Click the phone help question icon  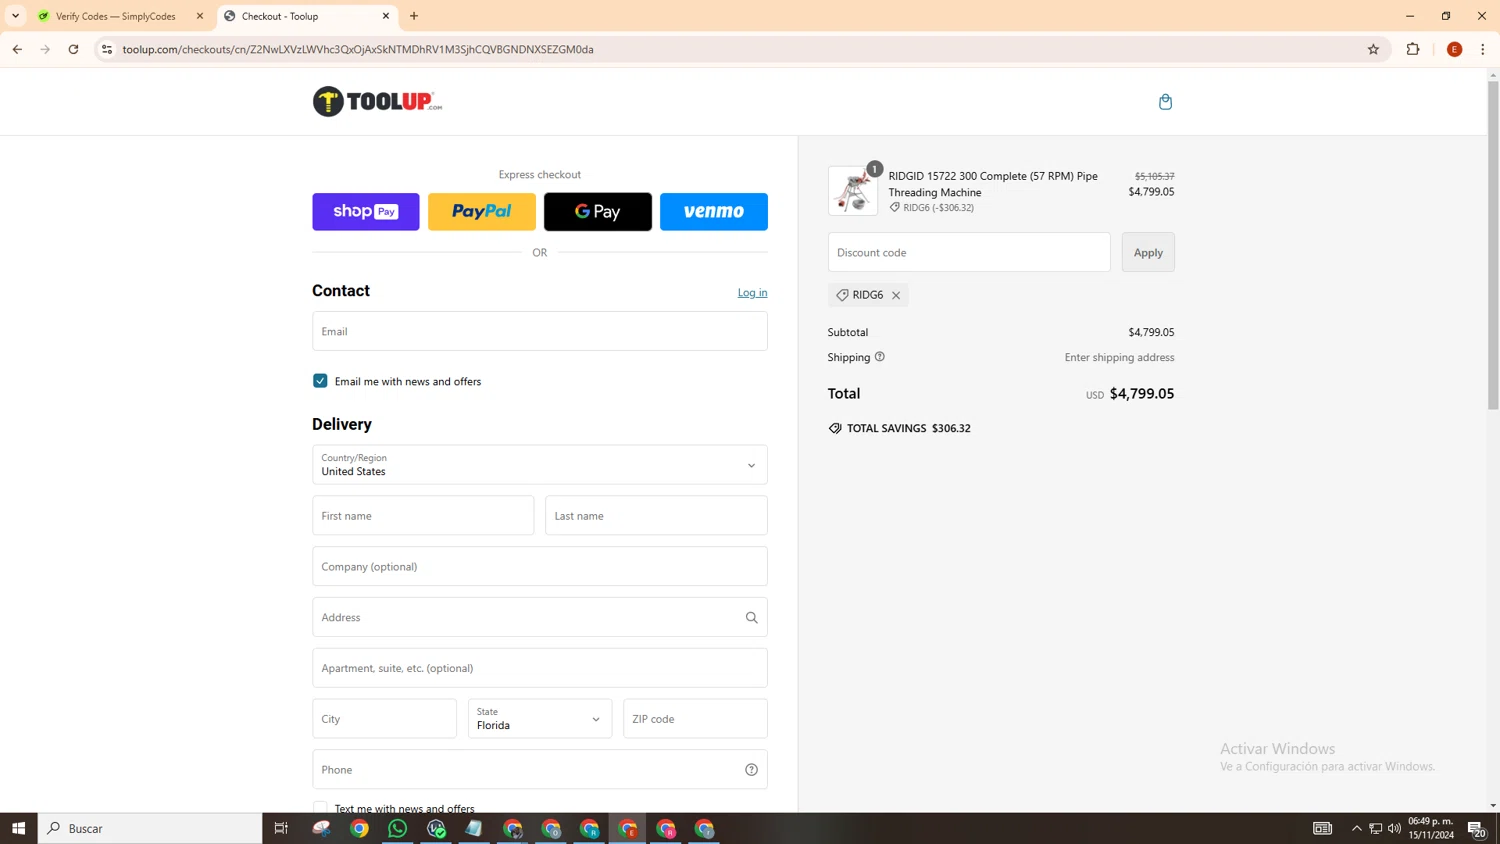pos(752,770)
